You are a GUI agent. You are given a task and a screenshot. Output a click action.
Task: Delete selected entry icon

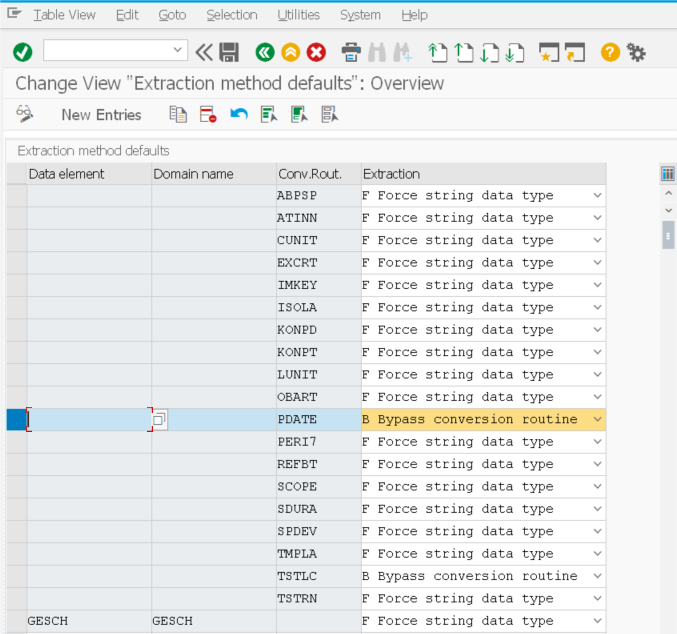(x=208, y=114)
